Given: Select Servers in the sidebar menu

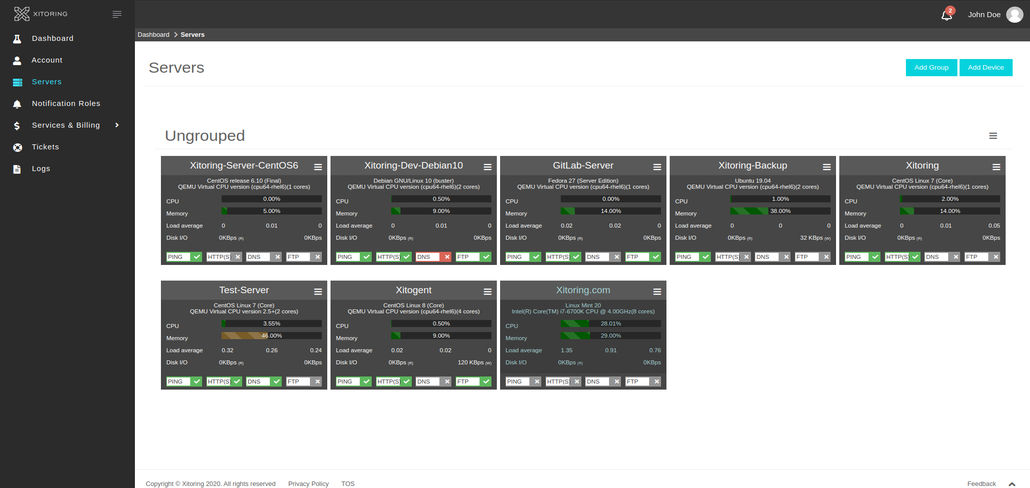Looking at the screenshot, I should pyautogui.click(x=47, y=82).
